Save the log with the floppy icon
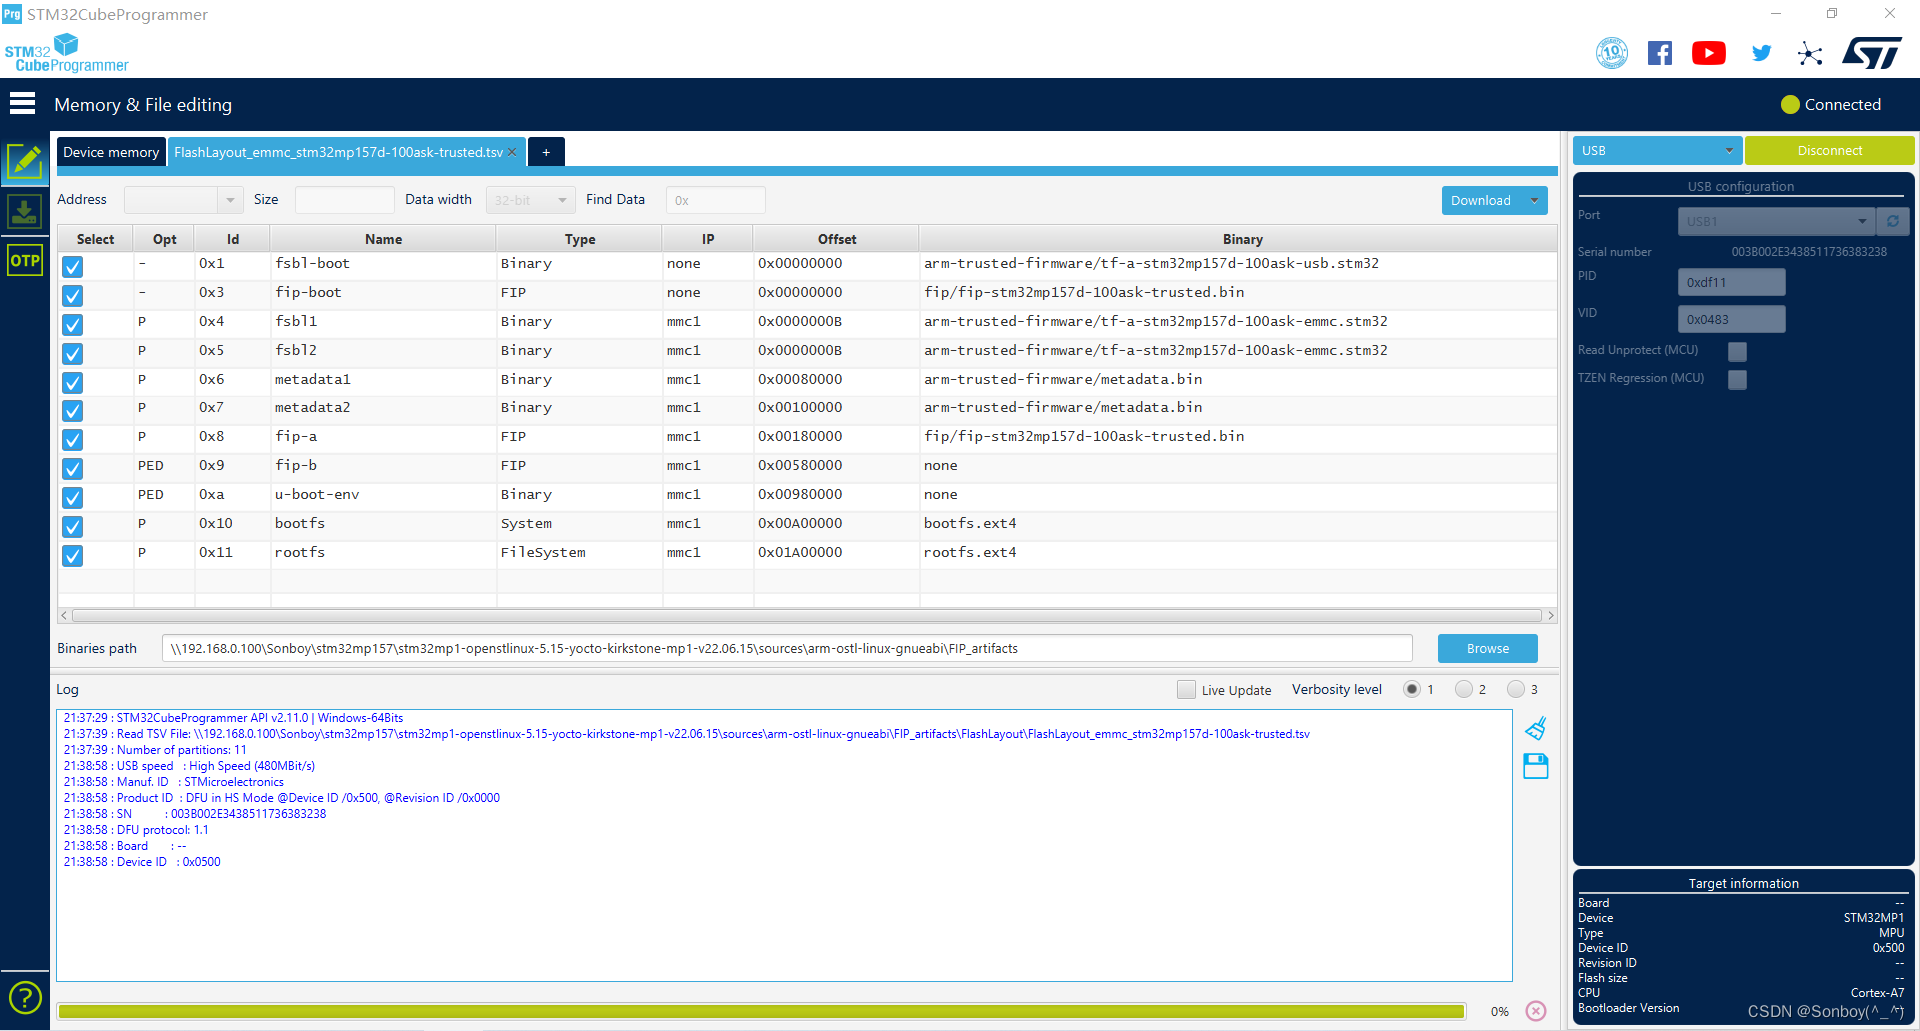The width and height of the screenshot is (1920, 1031). (x=1536, y=766)
